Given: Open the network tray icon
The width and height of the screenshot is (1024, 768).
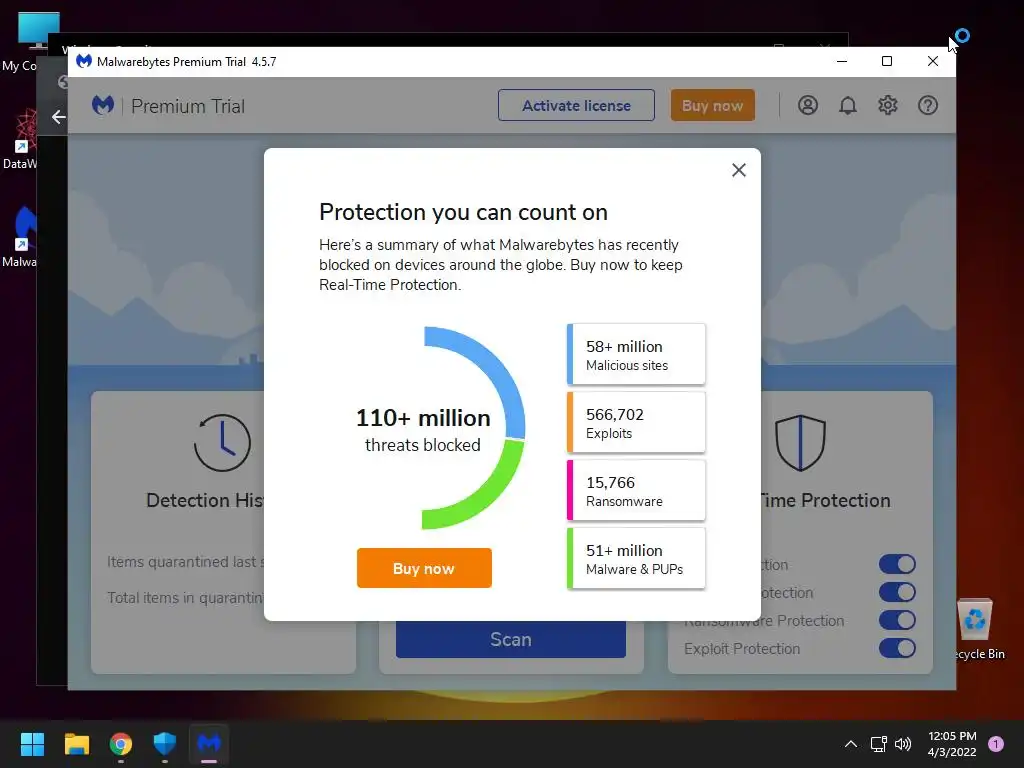Looking at the screenshot, I should pyautogui.click(x=878, y=744).
